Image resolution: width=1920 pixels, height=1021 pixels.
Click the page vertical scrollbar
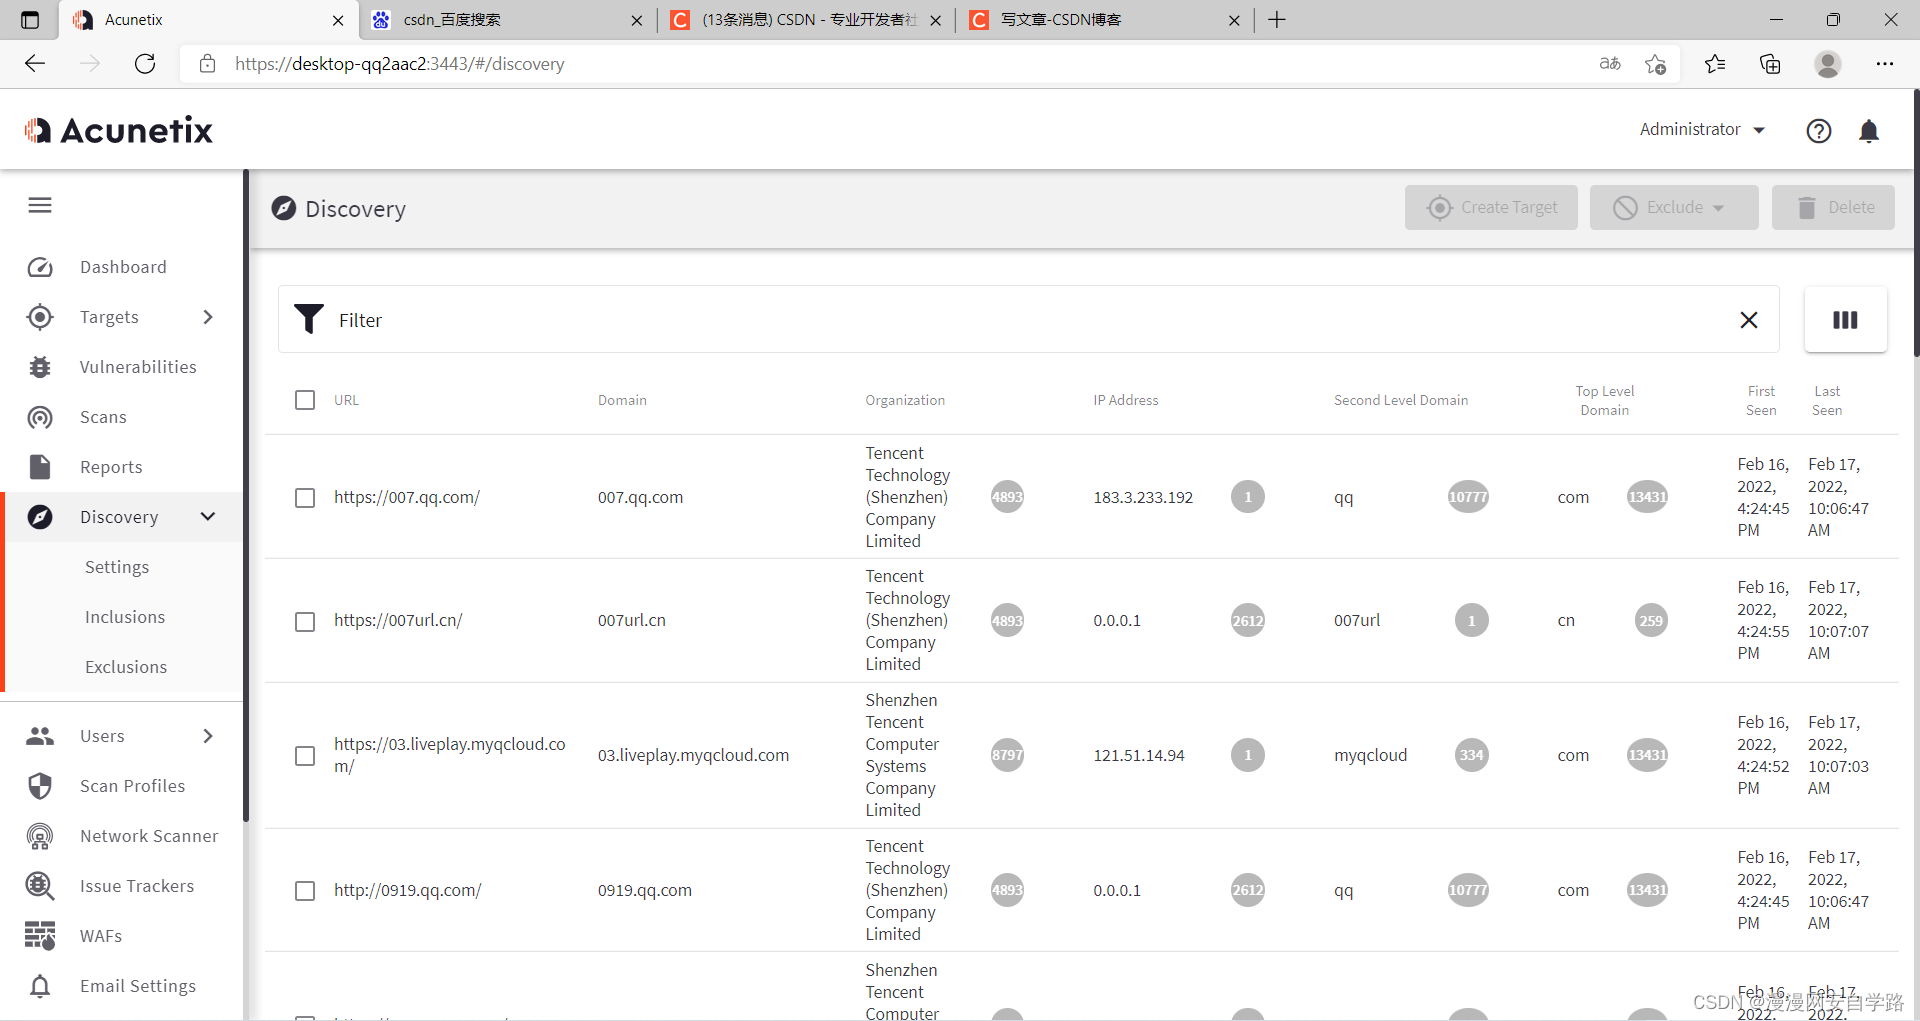1915,223
